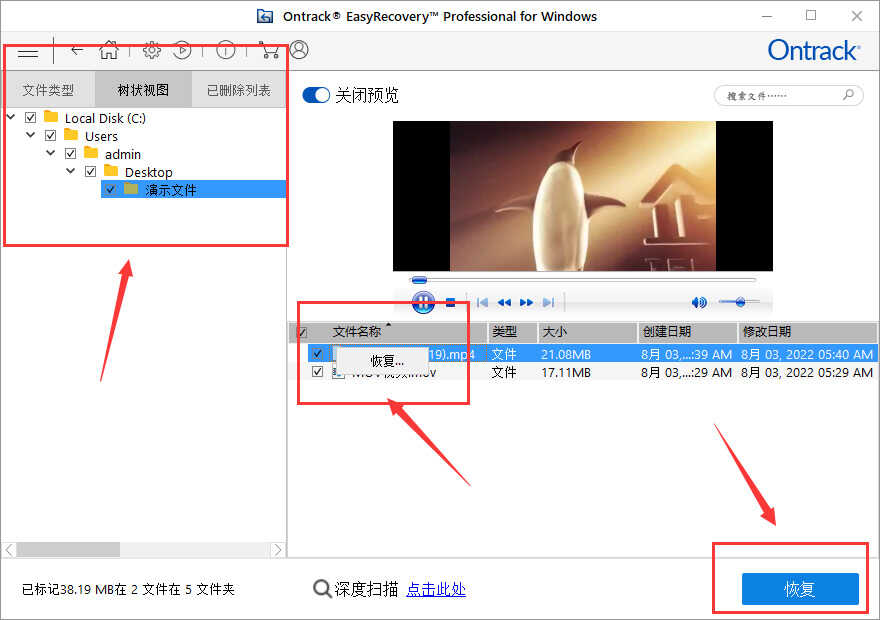Collapse the Desktop folder node
Screen dimensions: 880x620
(71, 172)
